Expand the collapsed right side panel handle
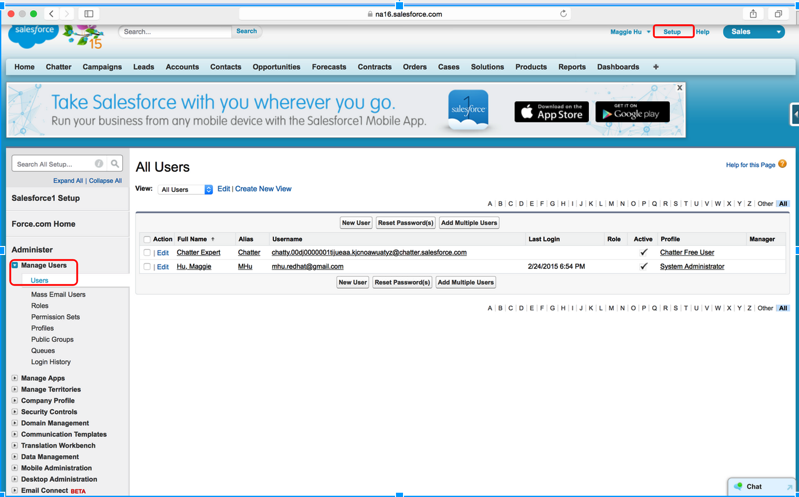The width and height of the screenshot is (799, 497). [x=794, y=114]
